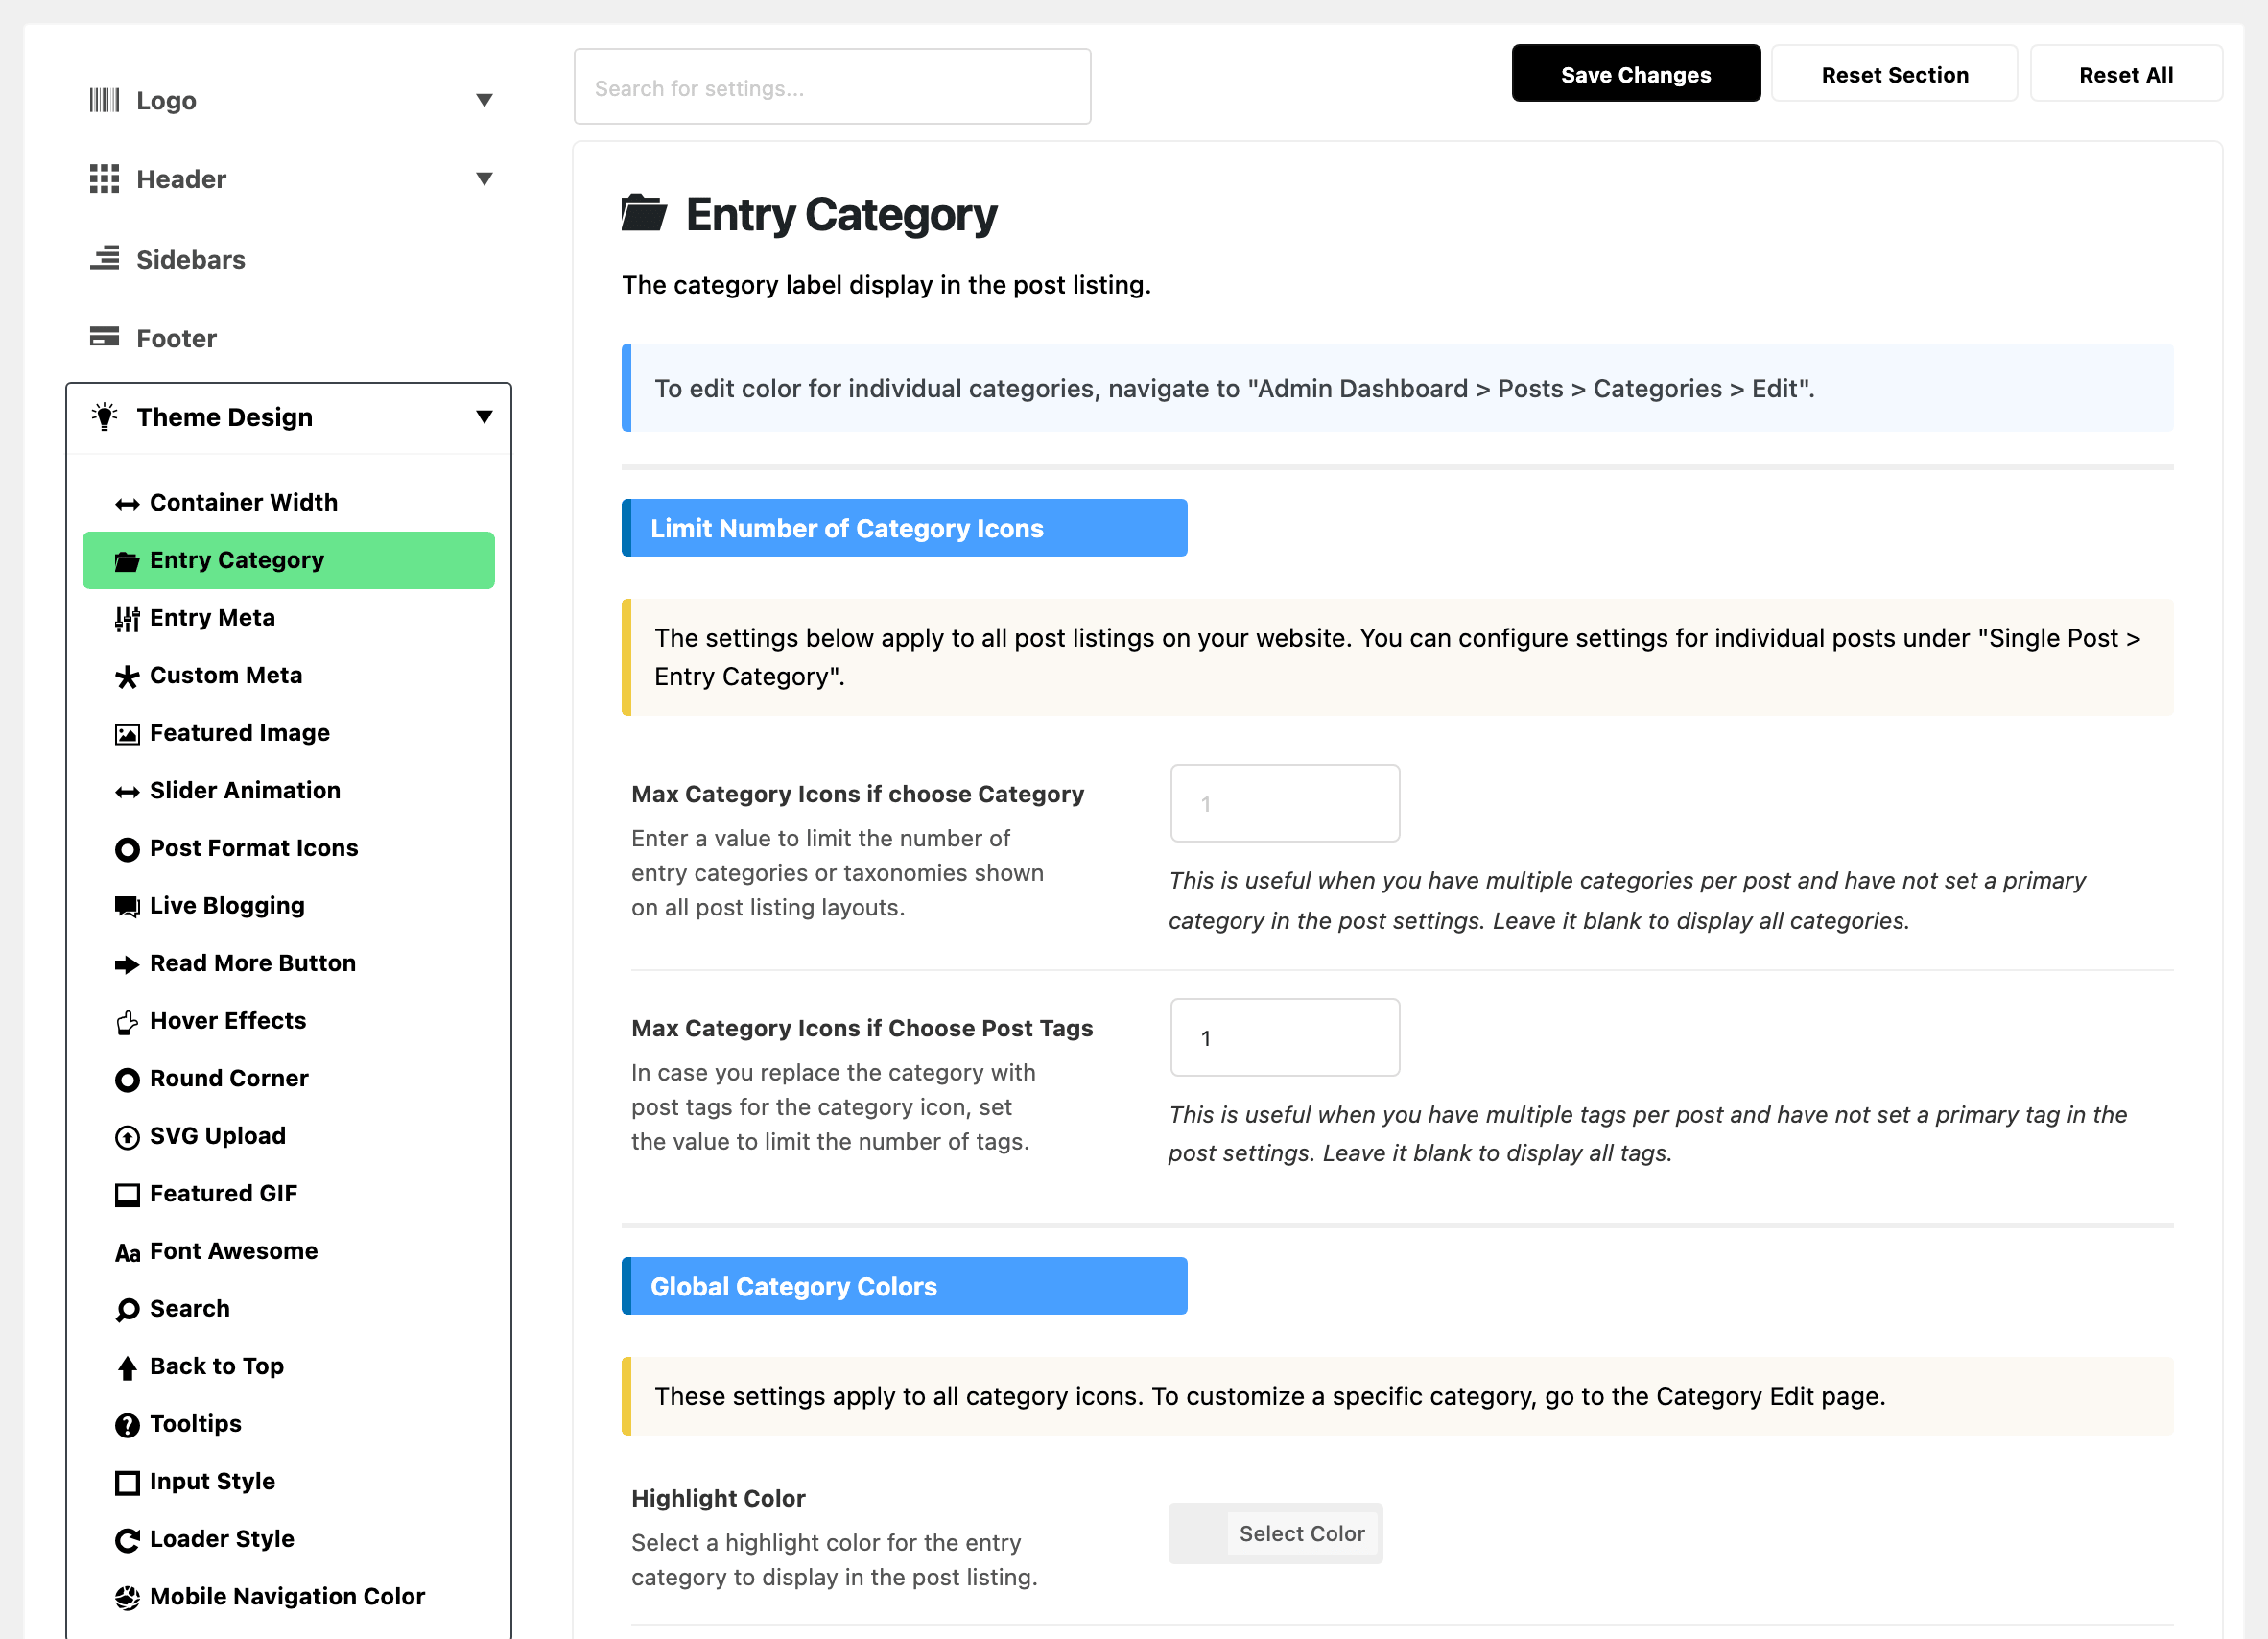This screenshot has width=2268, height=1639.
Task: Click the Sidebars lines icon
Action: [104, 258]
